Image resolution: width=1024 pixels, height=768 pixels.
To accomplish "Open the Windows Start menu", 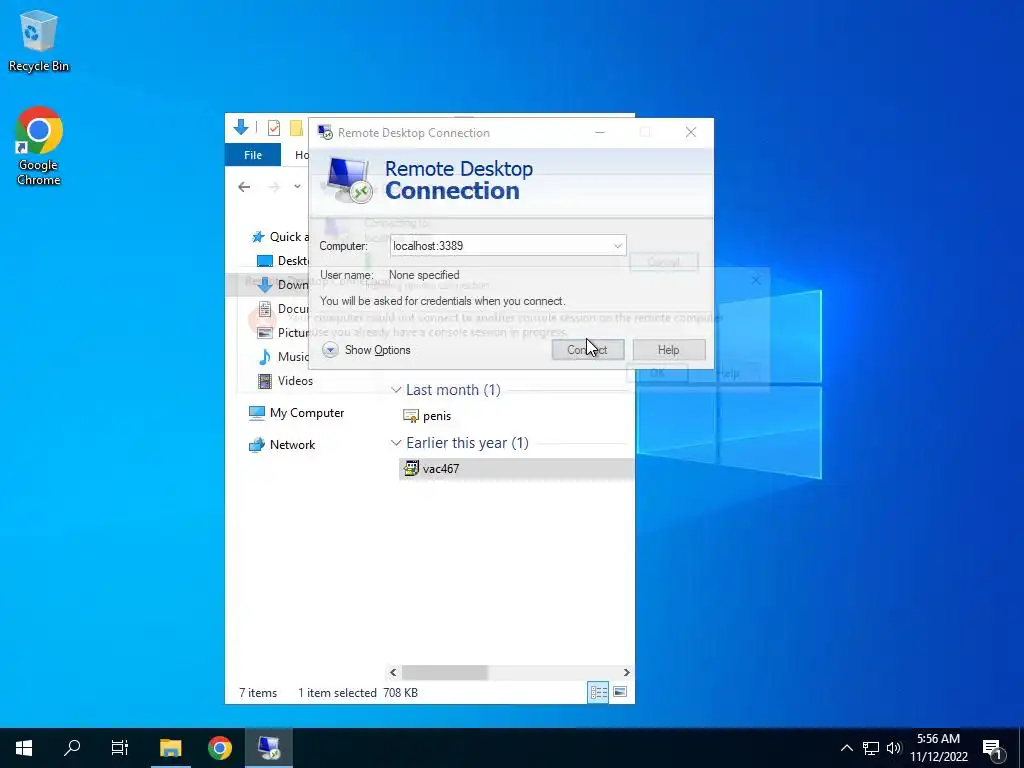I will (x=24, y=748).
